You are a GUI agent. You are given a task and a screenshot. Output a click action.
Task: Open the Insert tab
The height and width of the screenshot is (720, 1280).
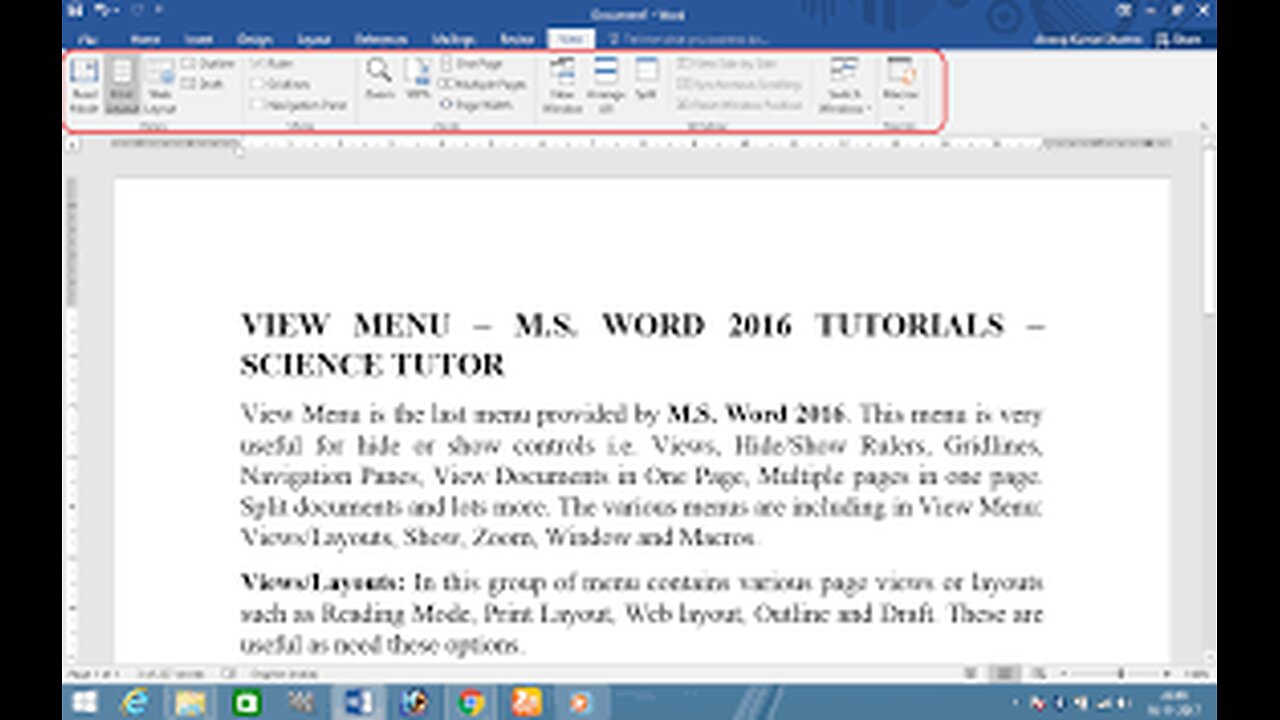tap(198, 39)
